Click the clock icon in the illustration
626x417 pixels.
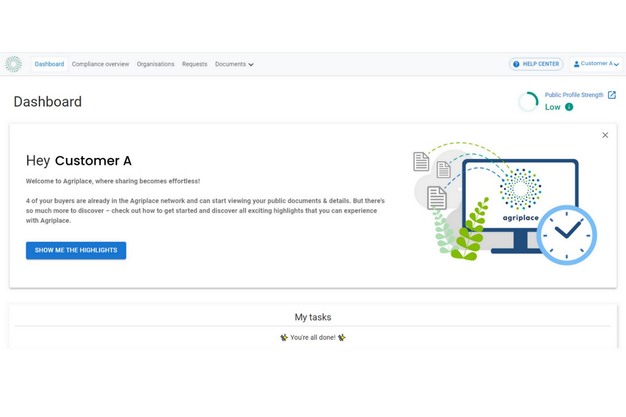(566, 234)
